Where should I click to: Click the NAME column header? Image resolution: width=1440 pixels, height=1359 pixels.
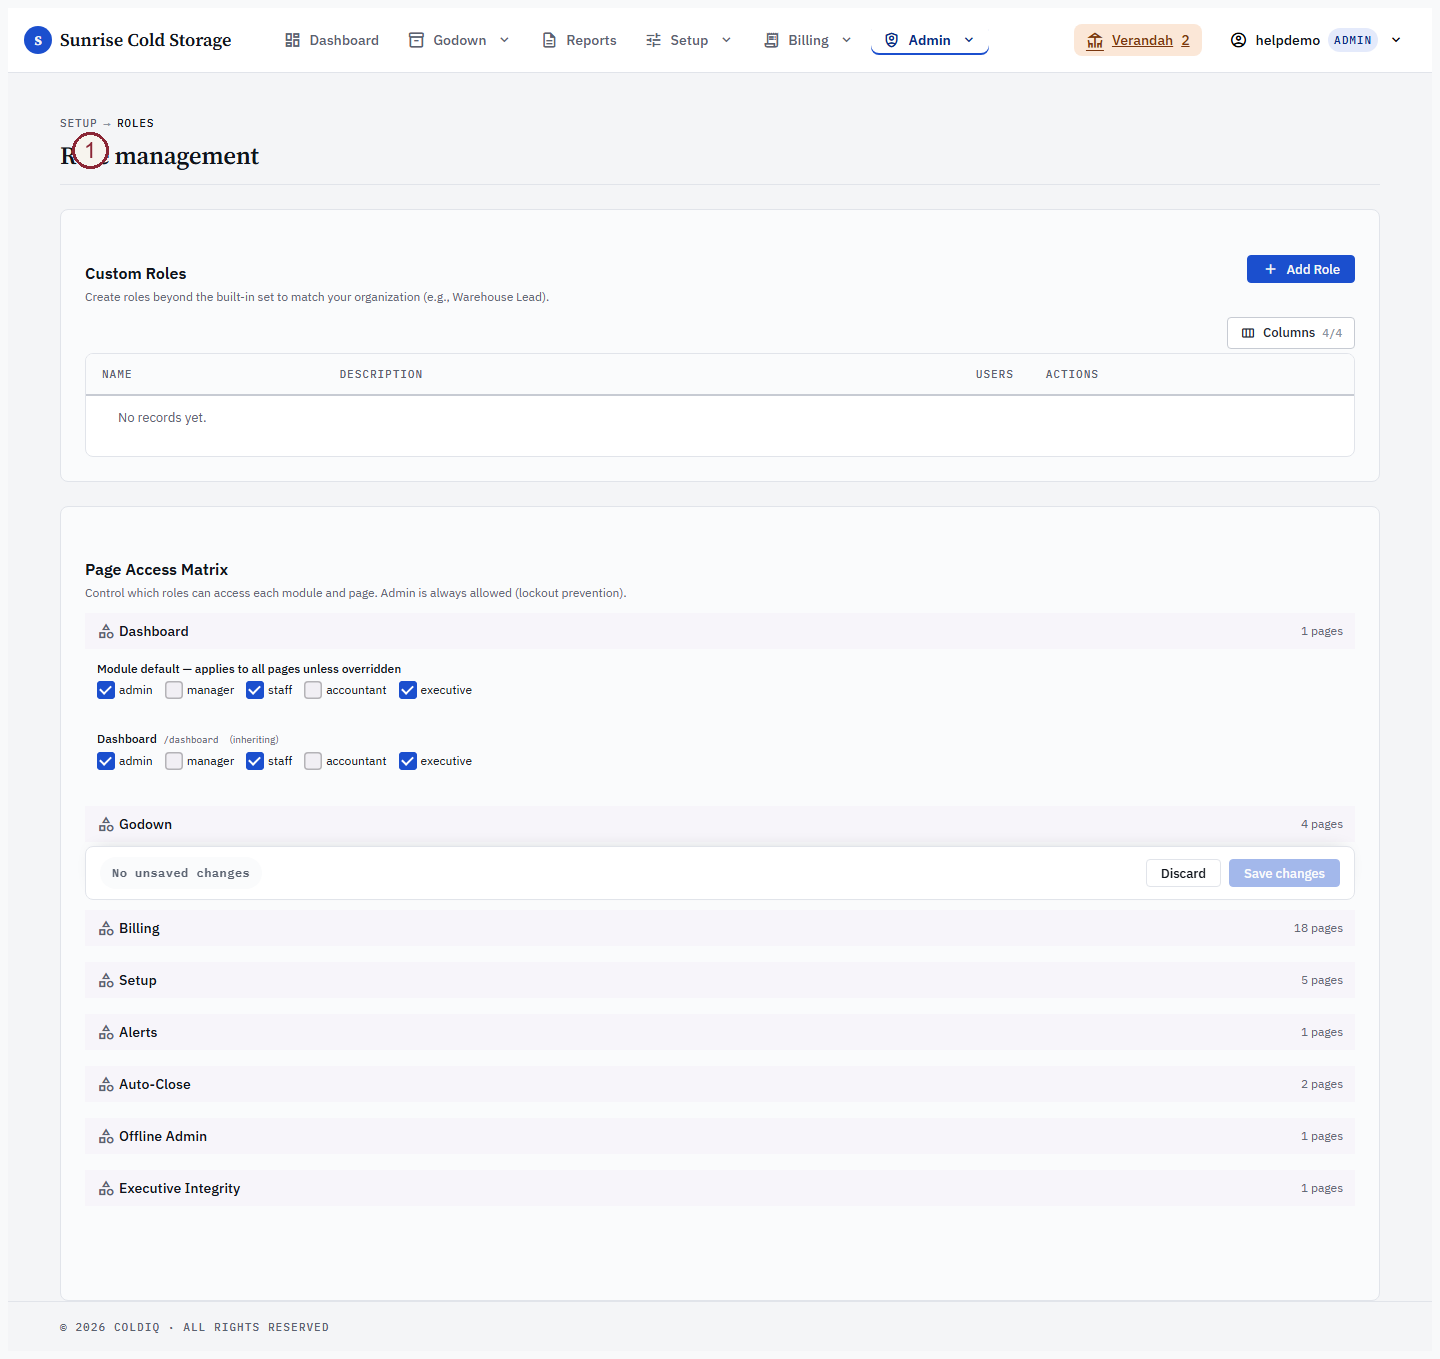117,374
